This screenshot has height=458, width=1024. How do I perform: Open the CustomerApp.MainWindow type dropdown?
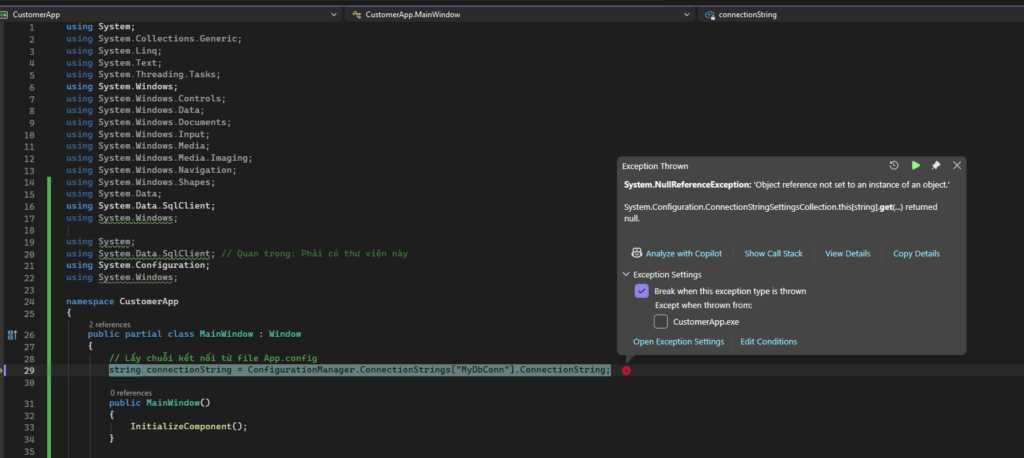pyautogui.click(x=686, y=15)
